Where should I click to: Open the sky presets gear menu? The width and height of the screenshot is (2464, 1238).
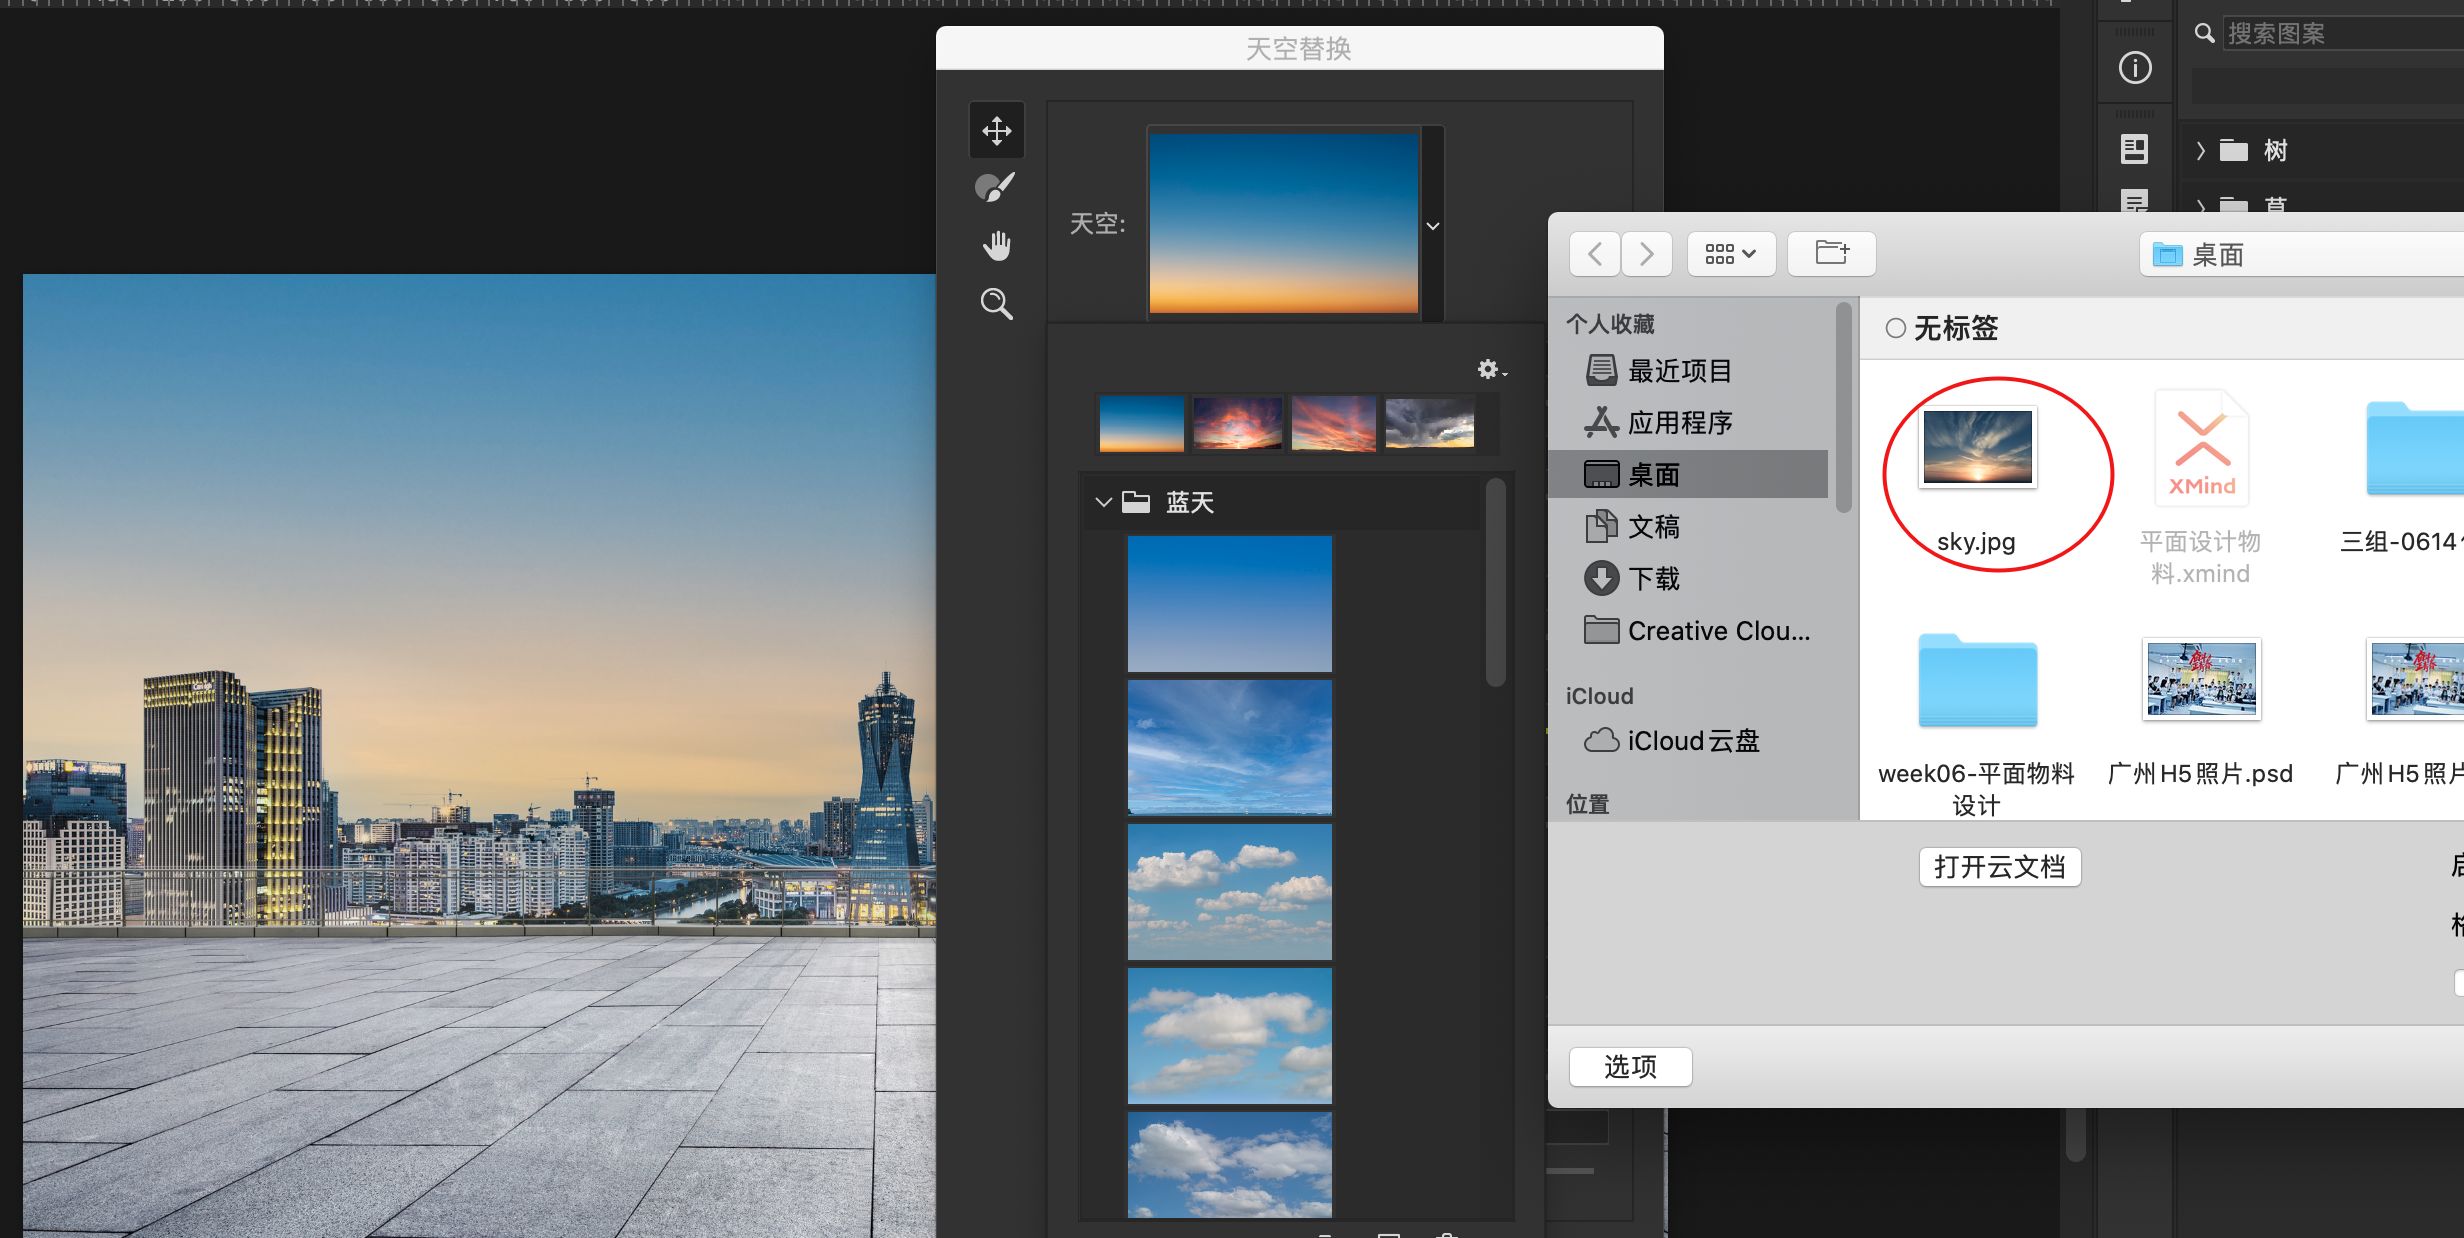tap(1490, 370)
